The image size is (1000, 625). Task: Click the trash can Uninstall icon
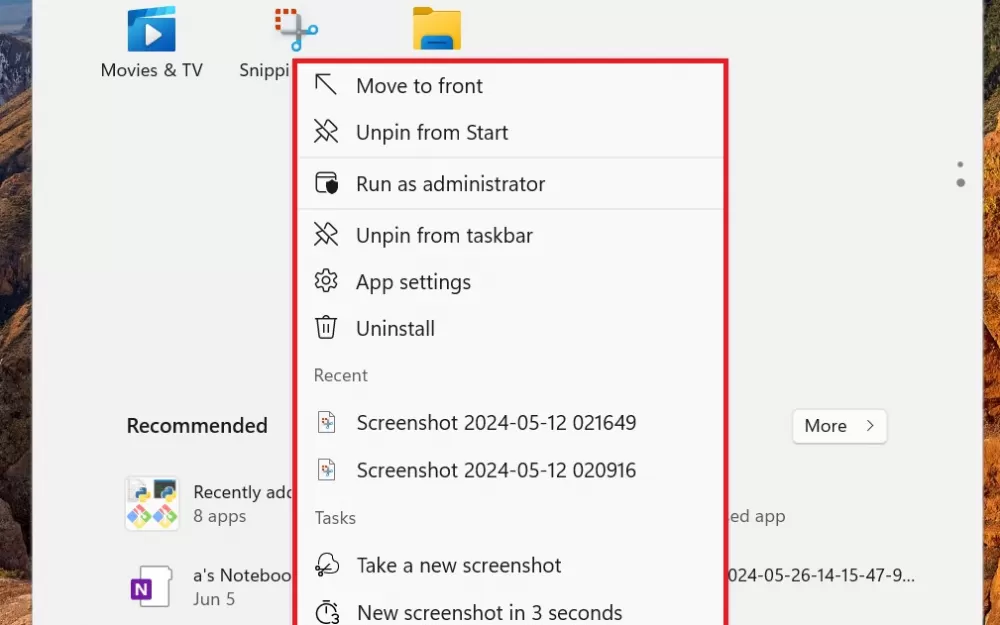pyautogui.click(x=326, y=328)
